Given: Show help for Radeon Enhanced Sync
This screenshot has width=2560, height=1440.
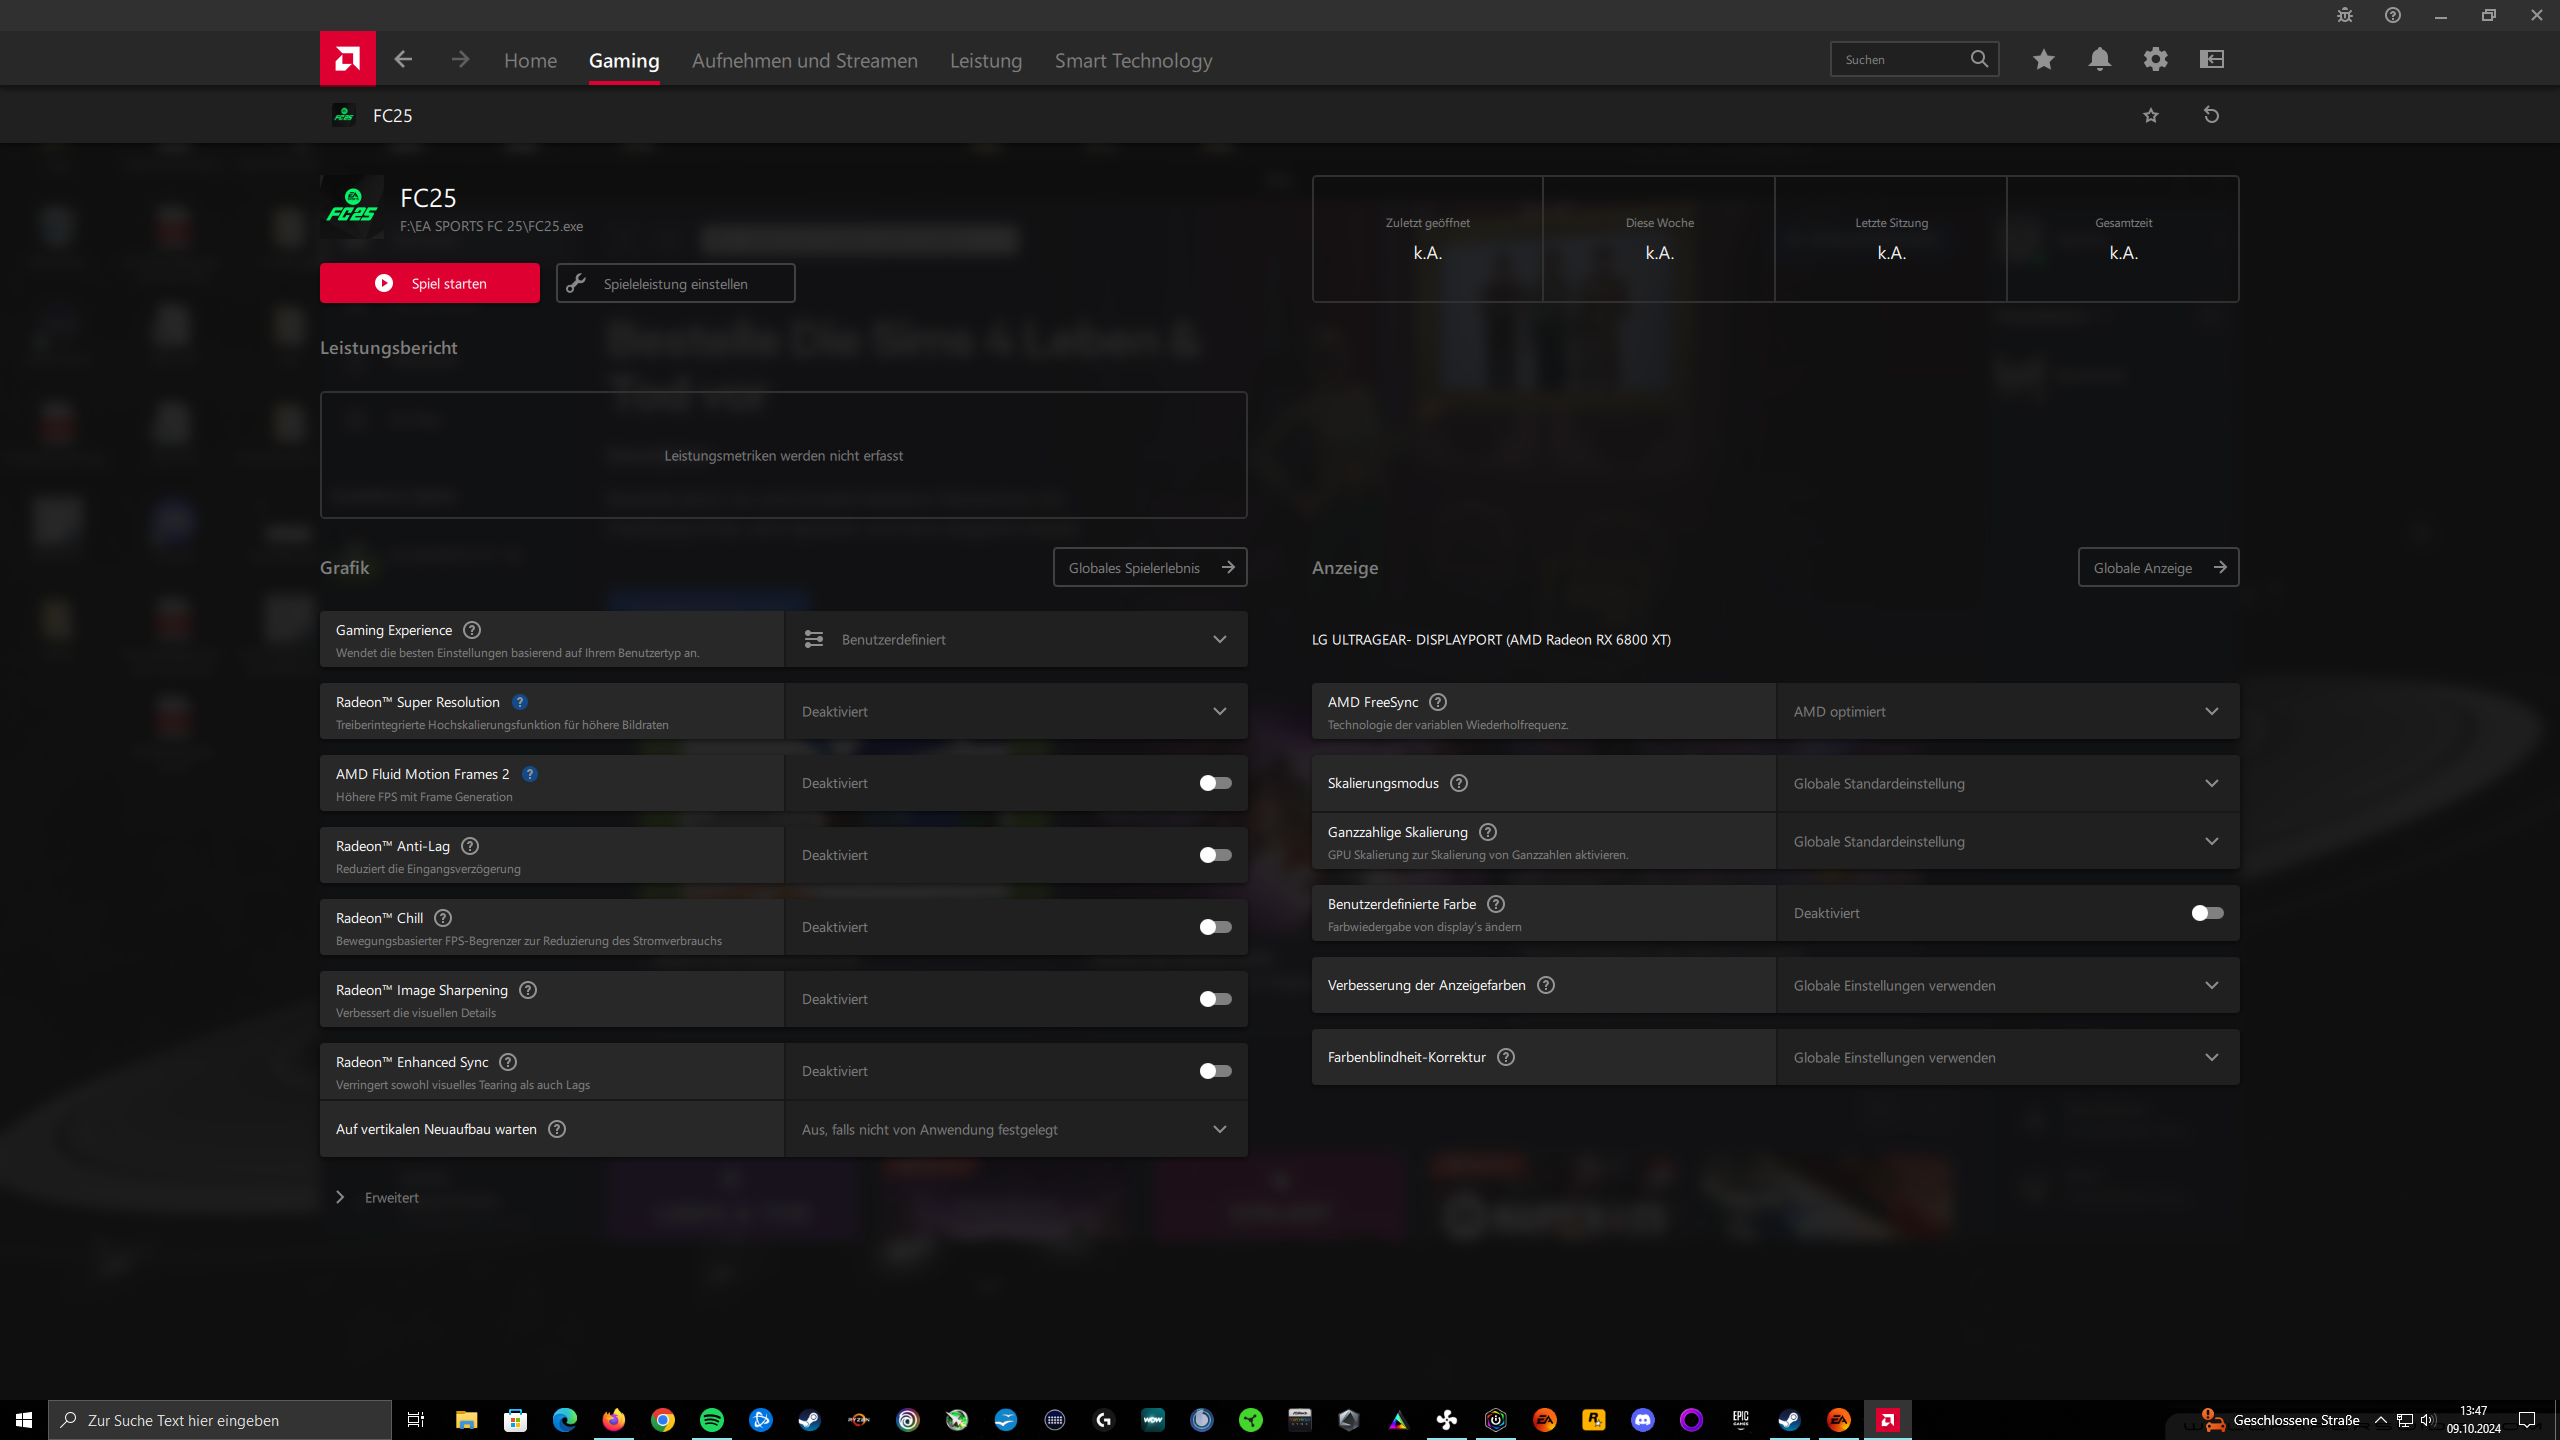Looking at the screenshot, I should [508, 1062].
